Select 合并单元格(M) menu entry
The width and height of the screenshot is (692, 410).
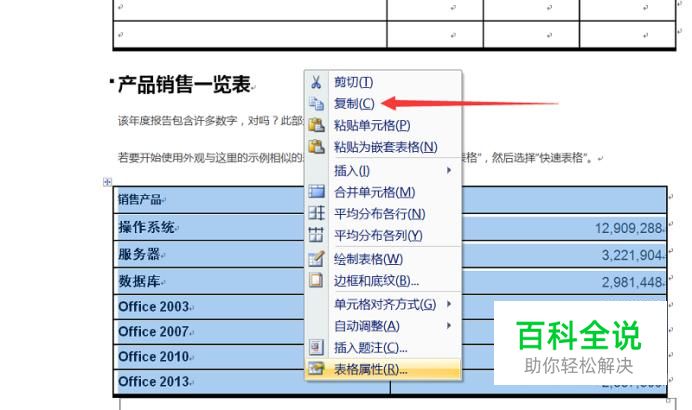point(383,192)
